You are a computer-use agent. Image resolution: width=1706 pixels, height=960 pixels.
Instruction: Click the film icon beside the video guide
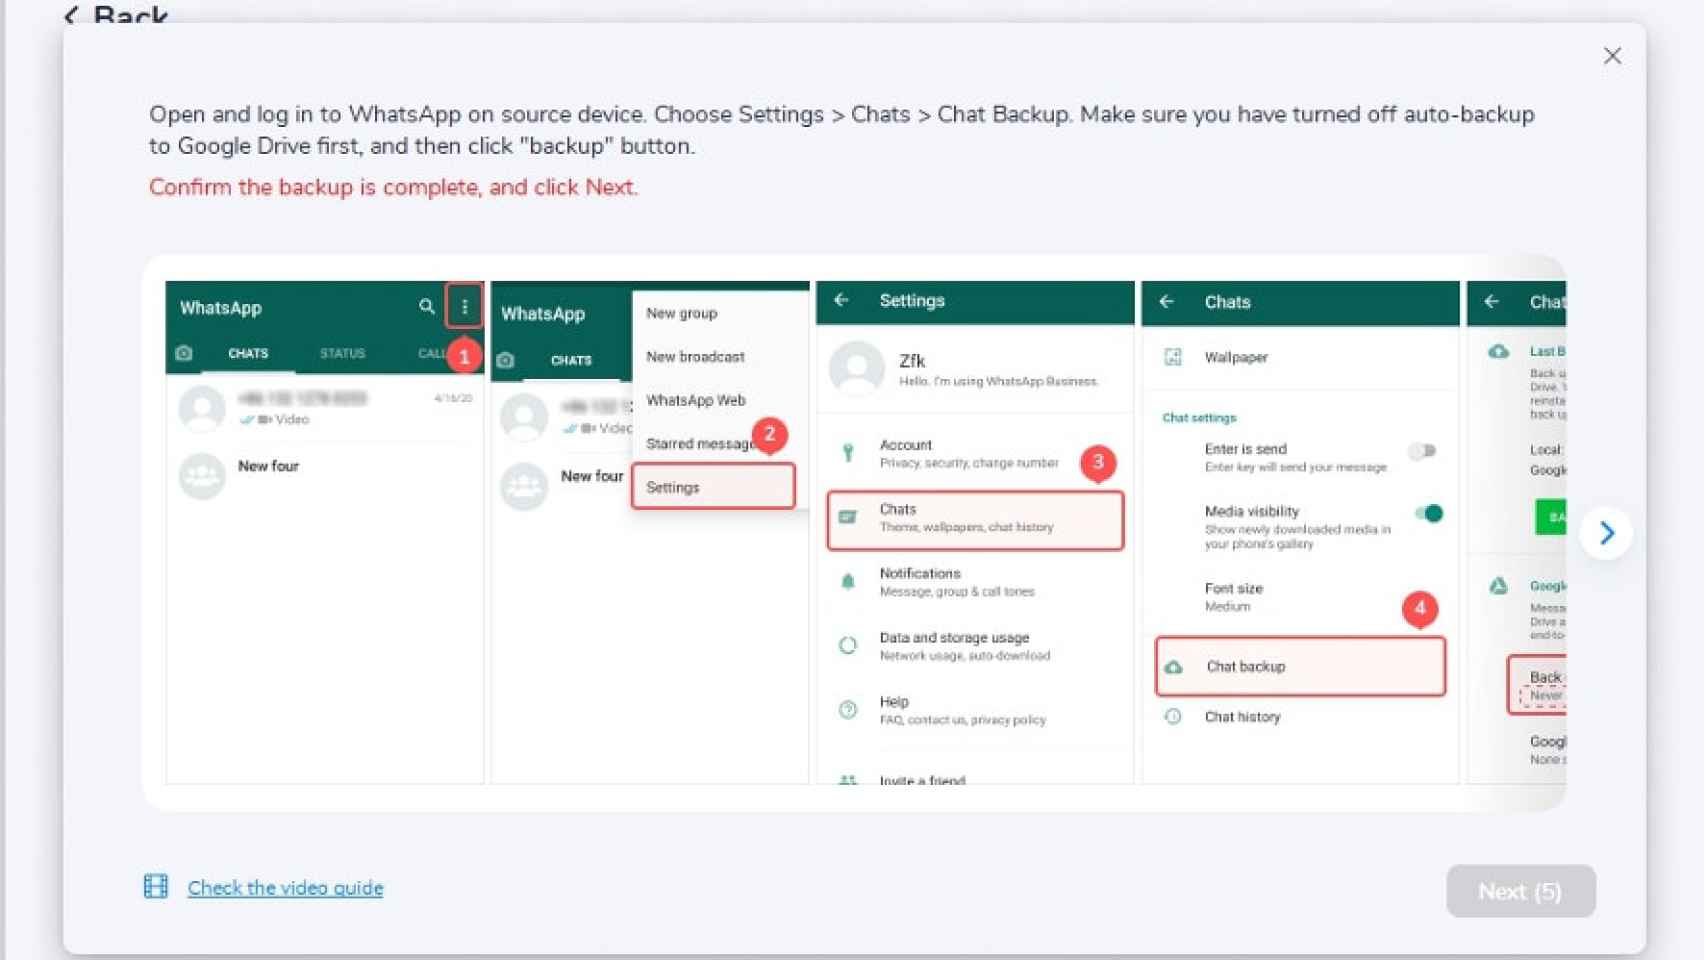(156, 886)
